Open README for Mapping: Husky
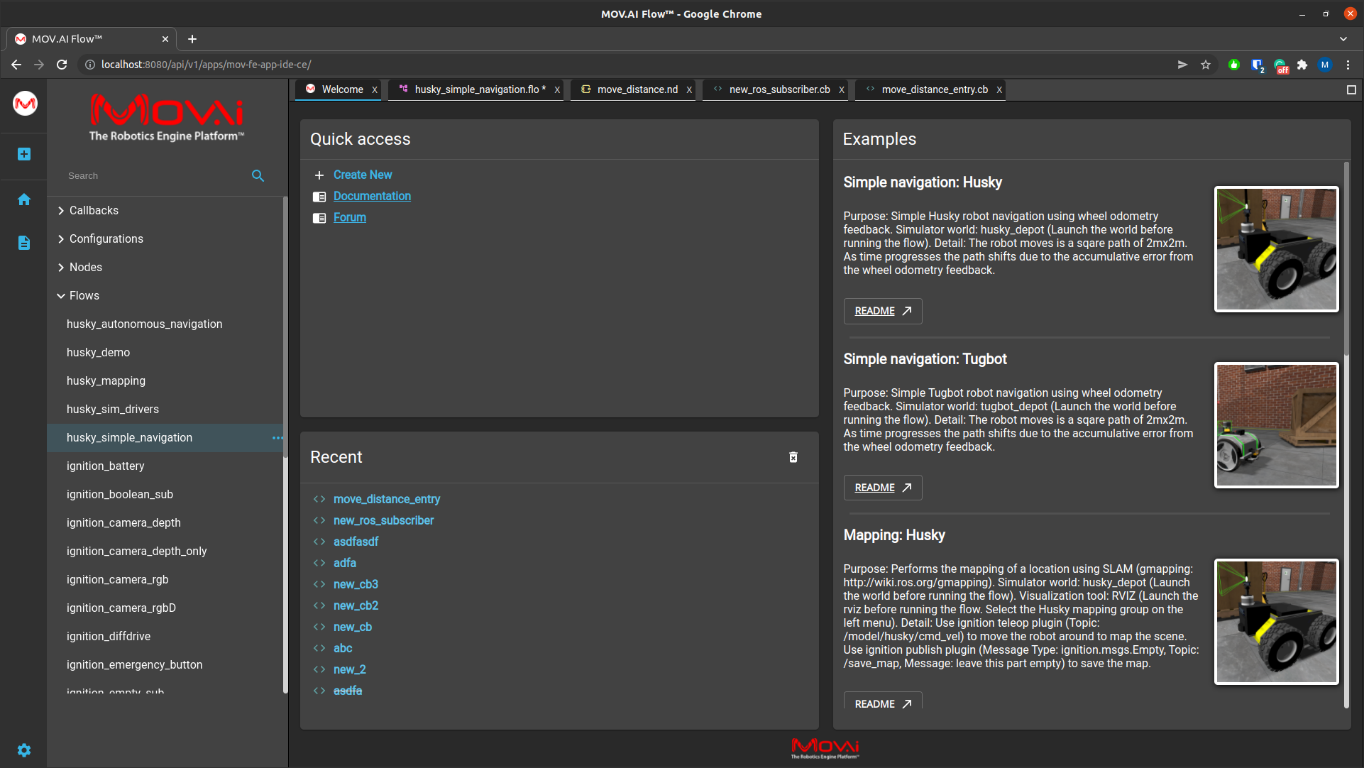 pos(883,703)
